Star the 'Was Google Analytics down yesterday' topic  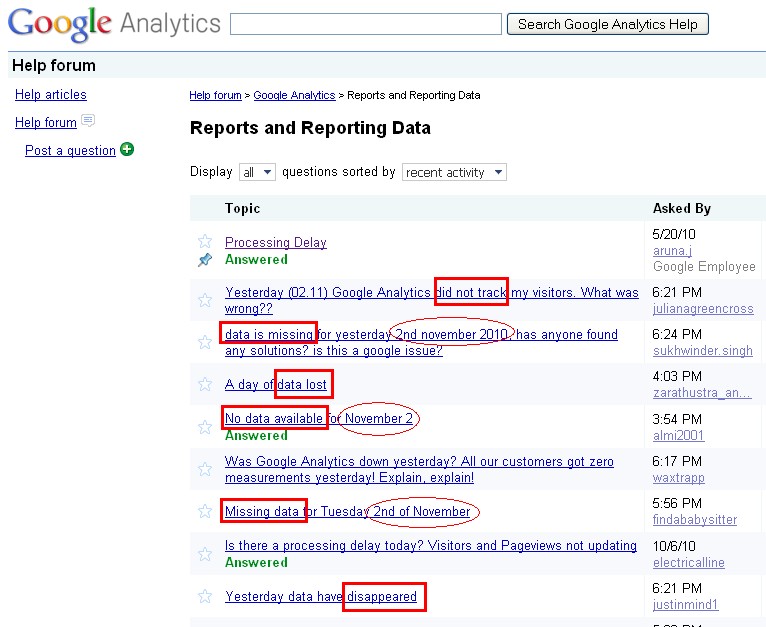[x=205, y=469]
